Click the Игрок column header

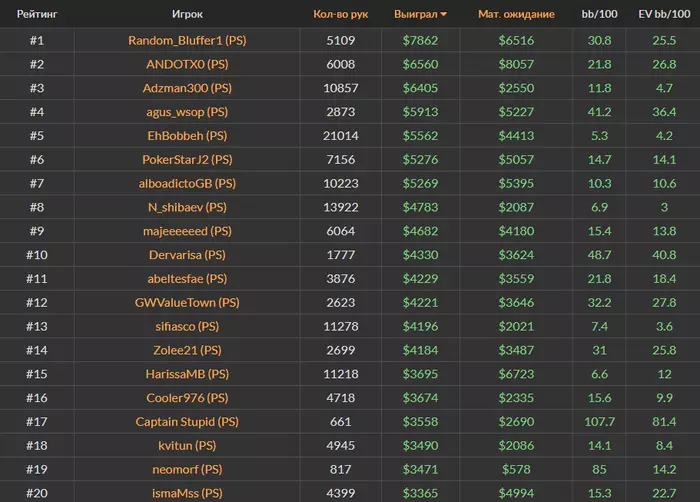tap(187, 14)
